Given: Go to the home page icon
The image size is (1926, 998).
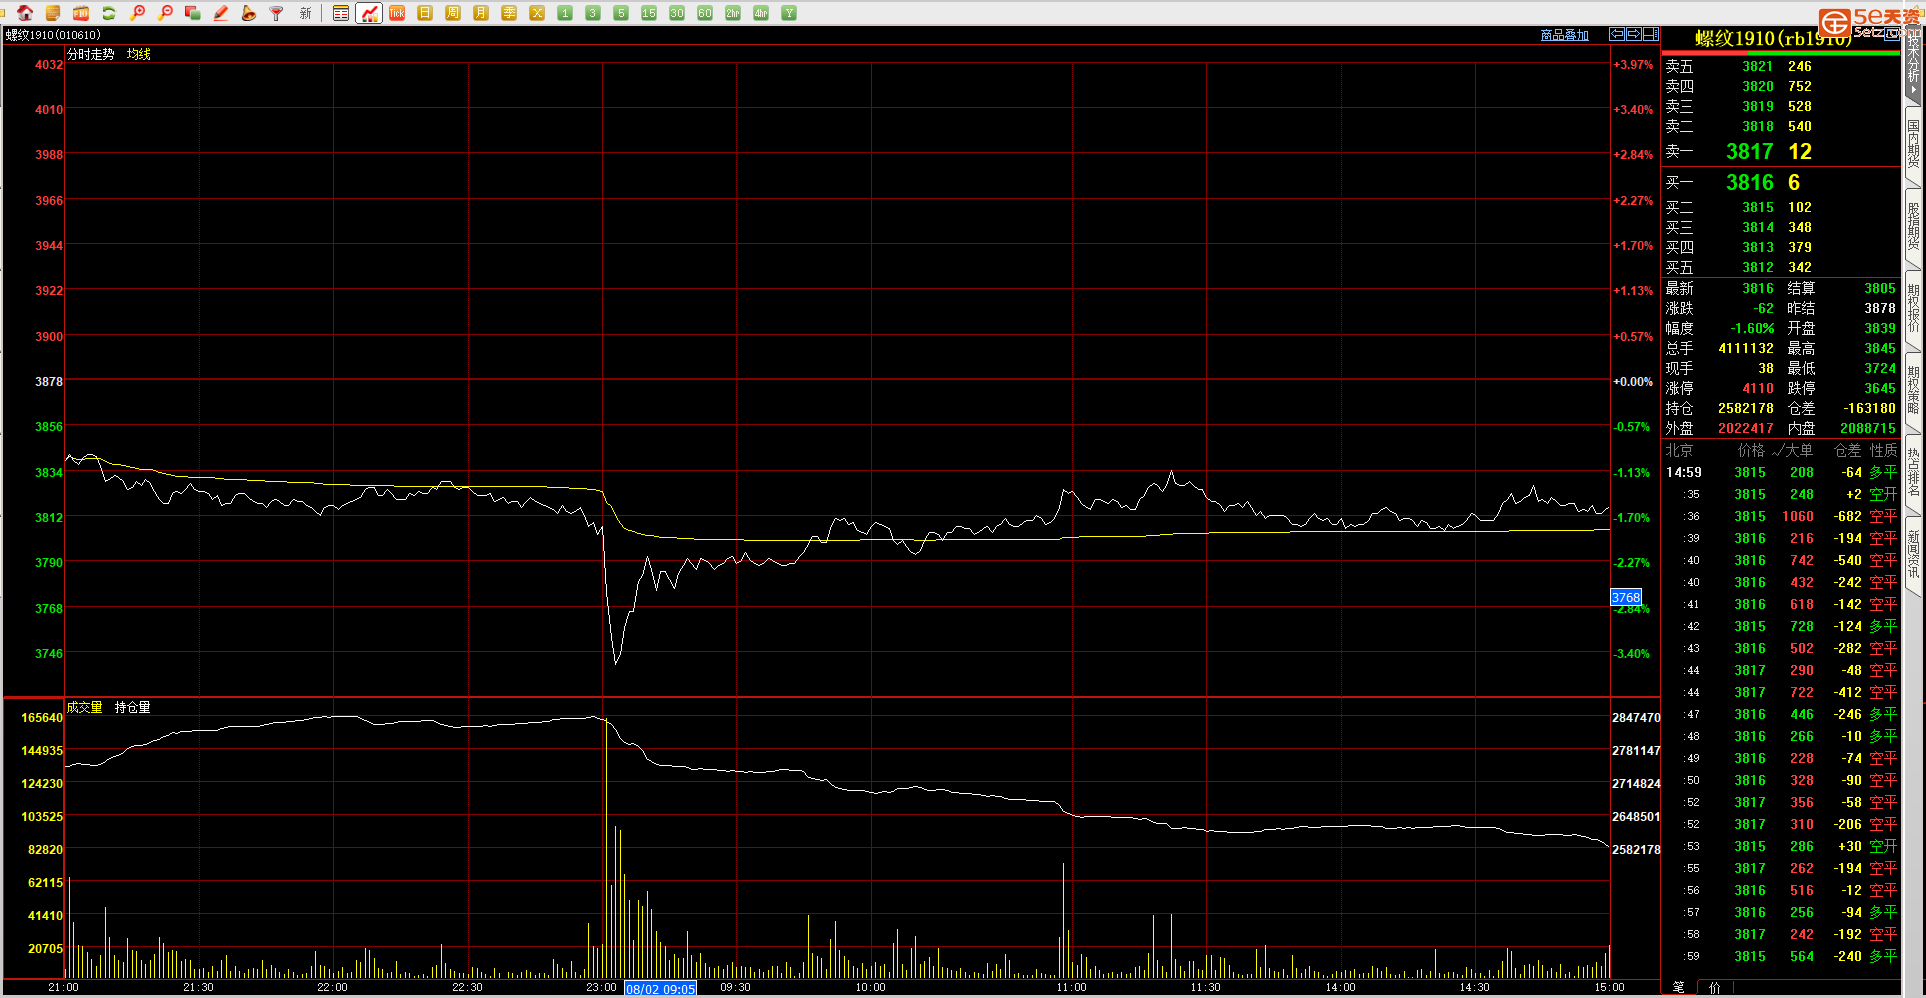Looking at the screenshot, I should coord(25,13).
